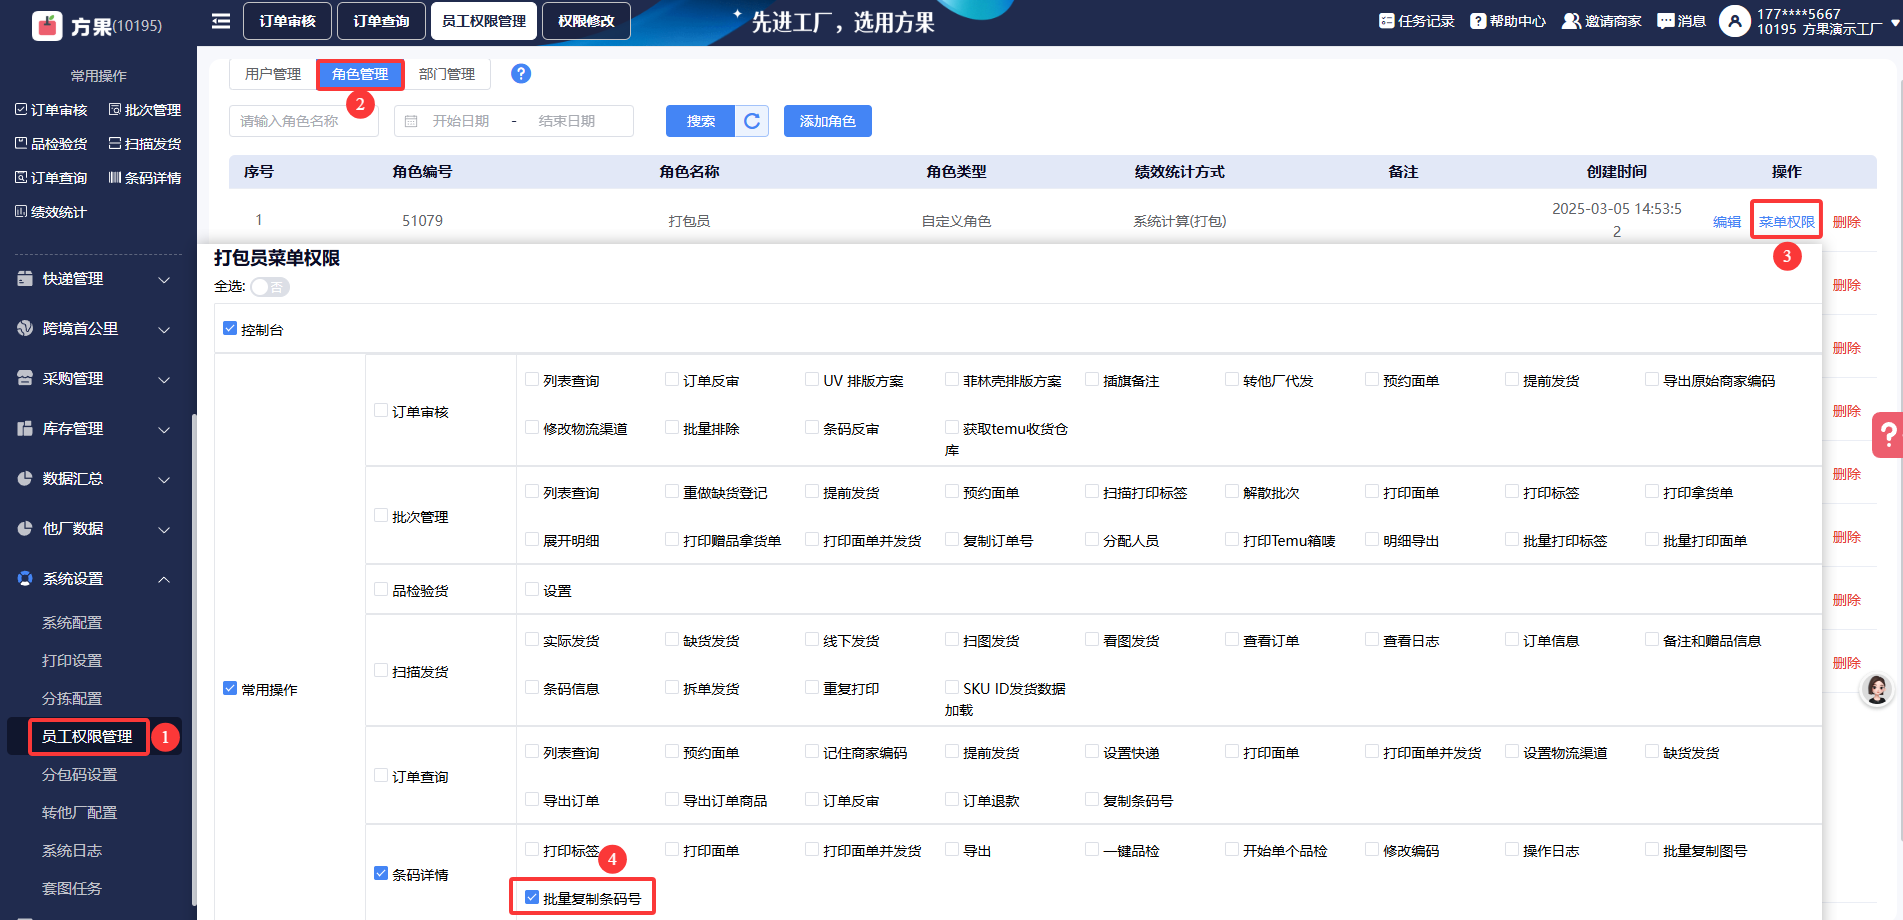1903x920 pixels.
Task: Open the Help Center icon in header
Action: click(x=1478, y=21)
